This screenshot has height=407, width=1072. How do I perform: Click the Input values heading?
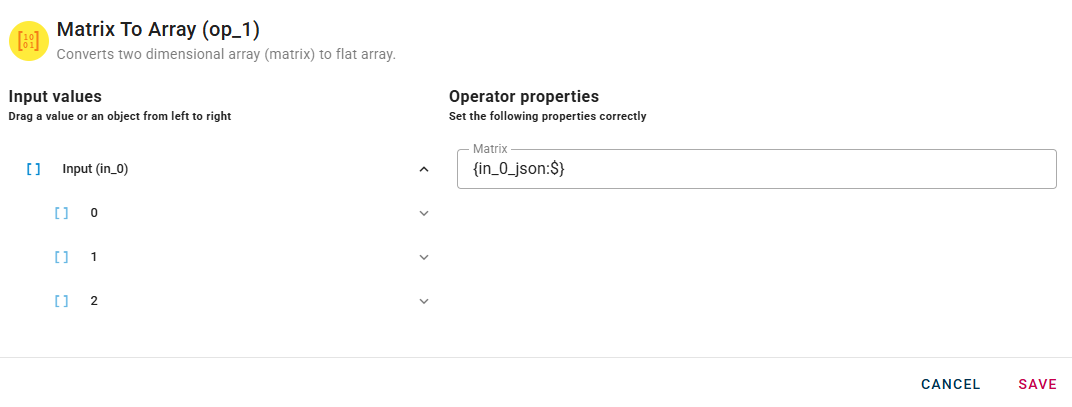[x=55, y=97]
